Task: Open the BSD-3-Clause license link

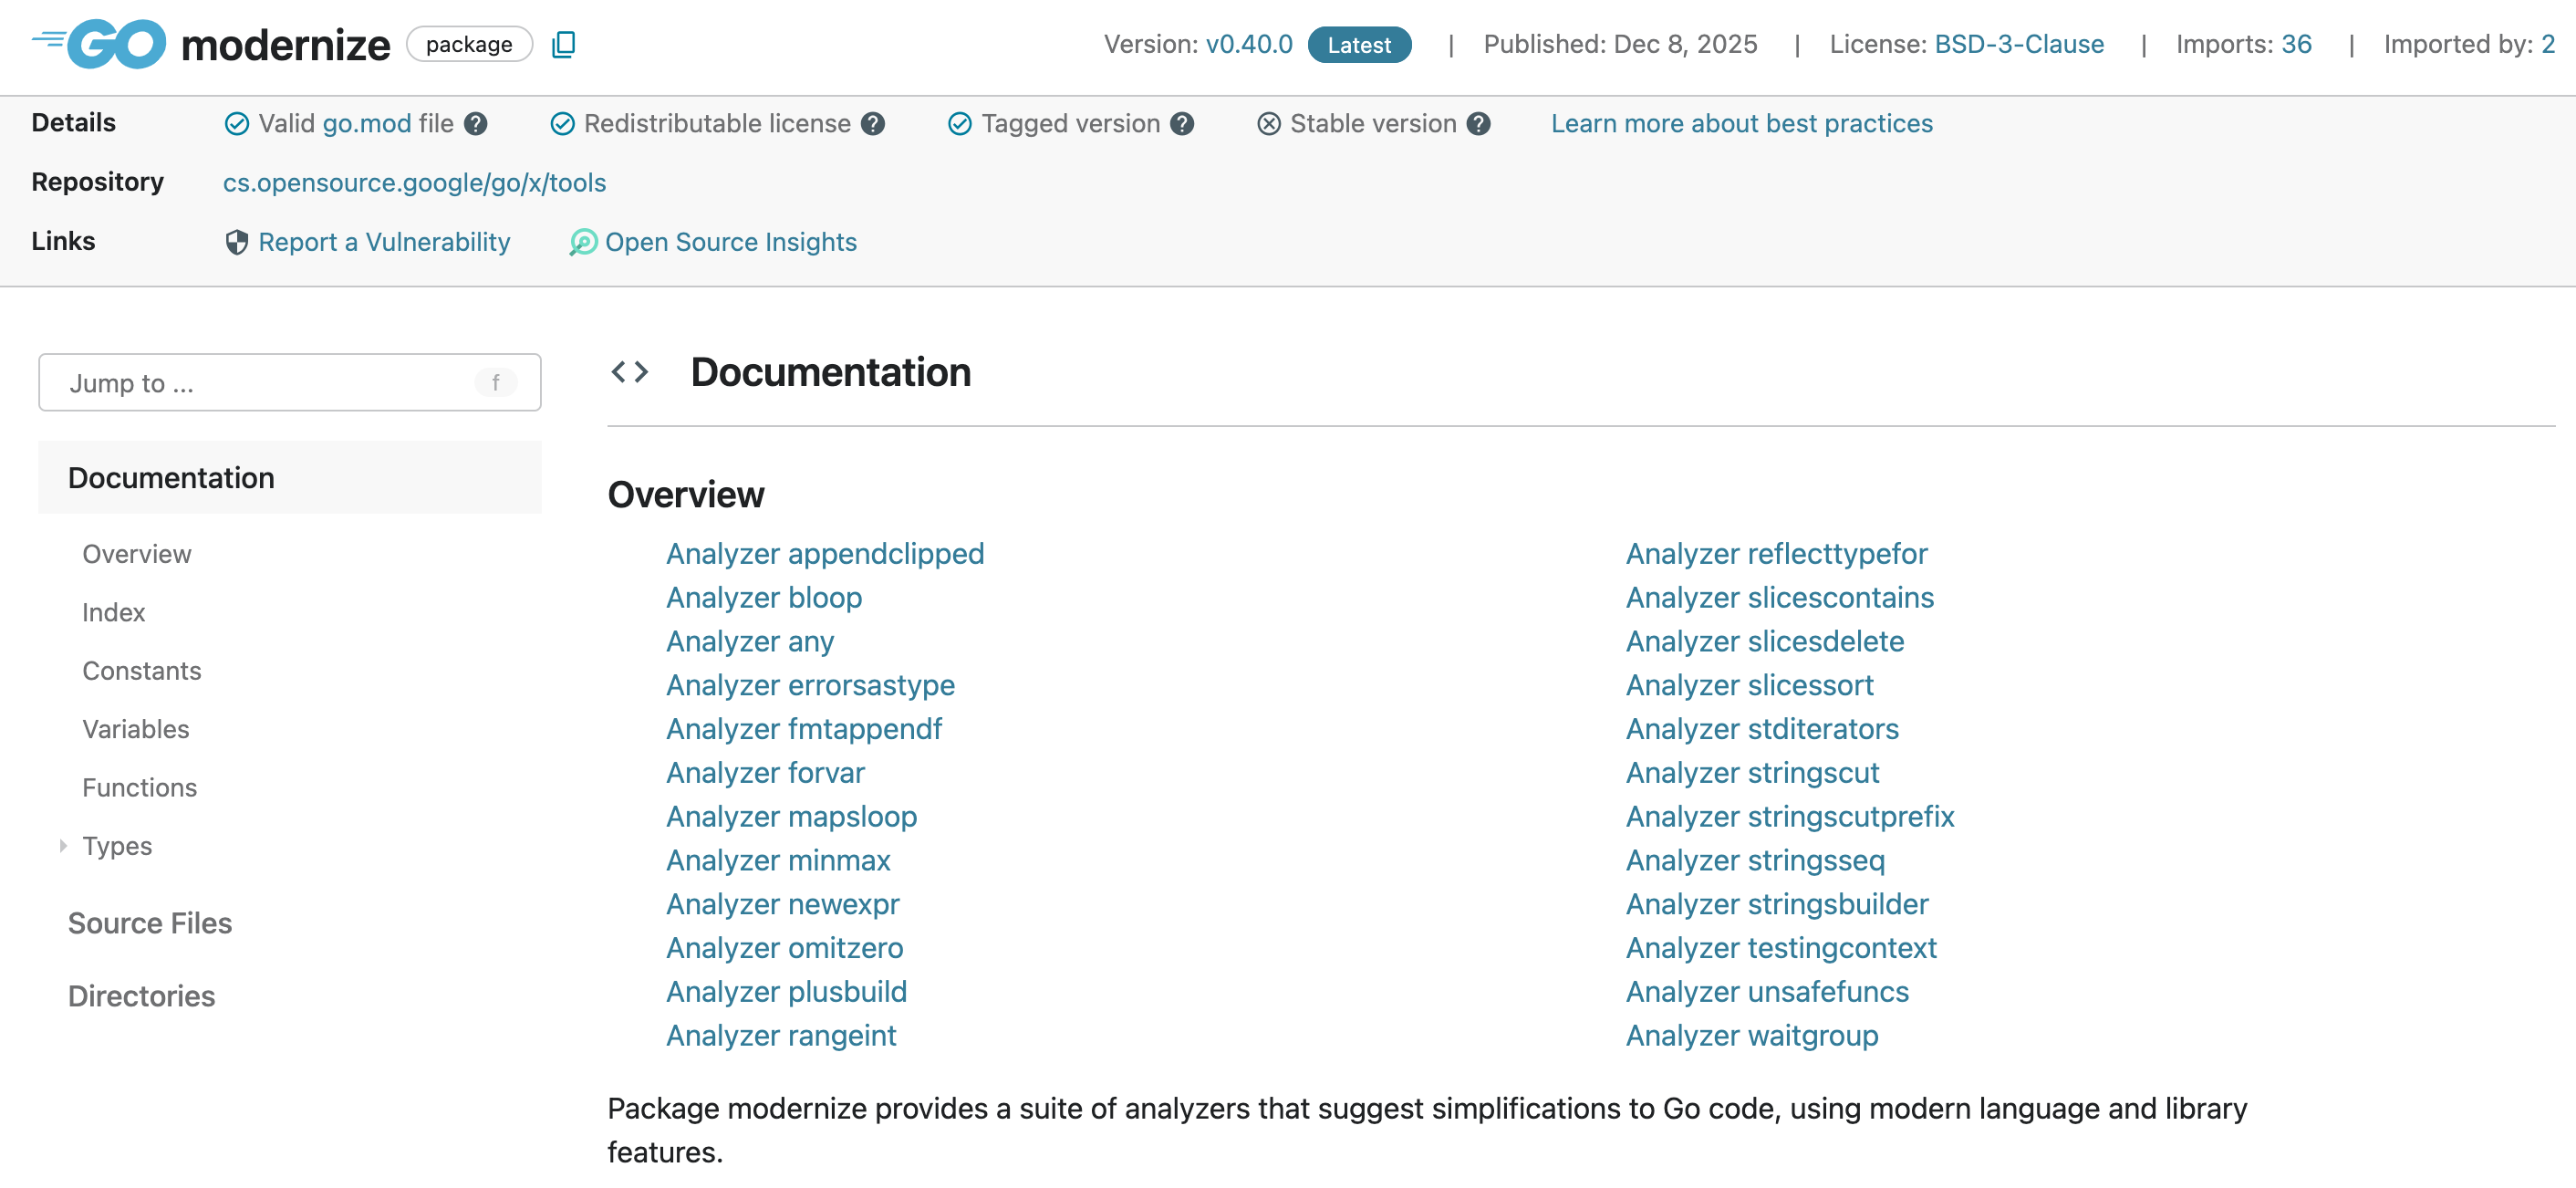Action: (2019, 44)
